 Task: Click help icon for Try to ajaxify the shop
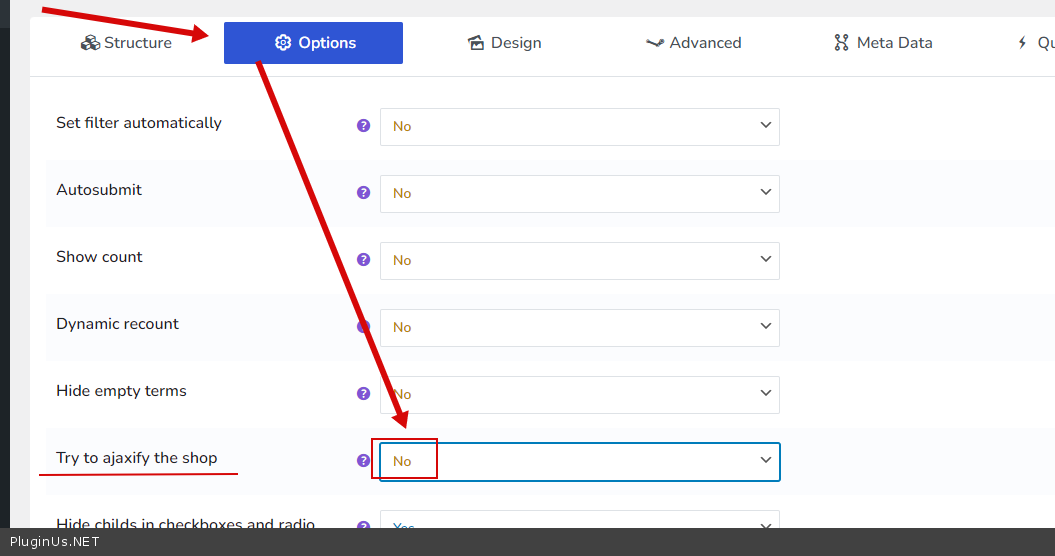364,461
